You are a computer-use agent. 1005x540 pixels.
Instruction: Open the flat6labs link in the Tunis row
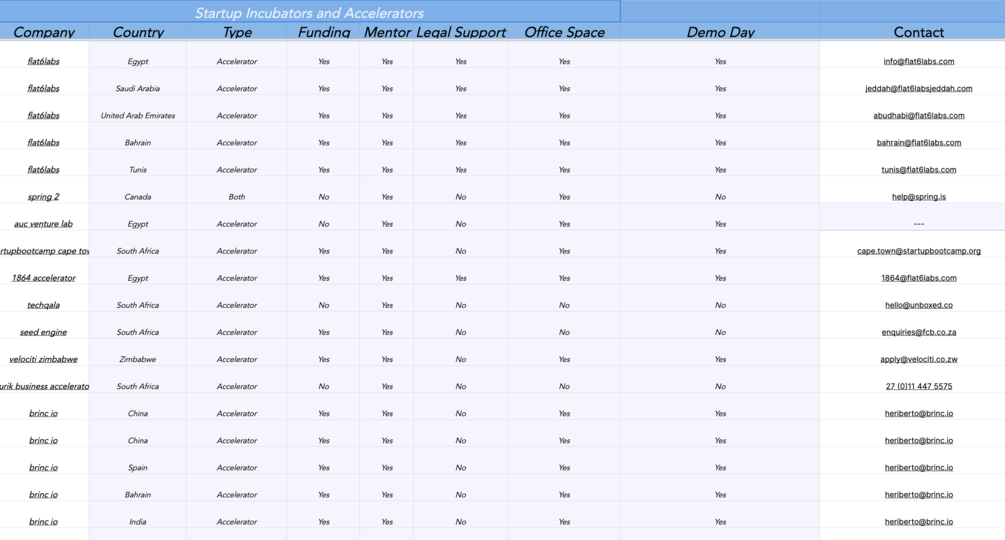point(43,170)
